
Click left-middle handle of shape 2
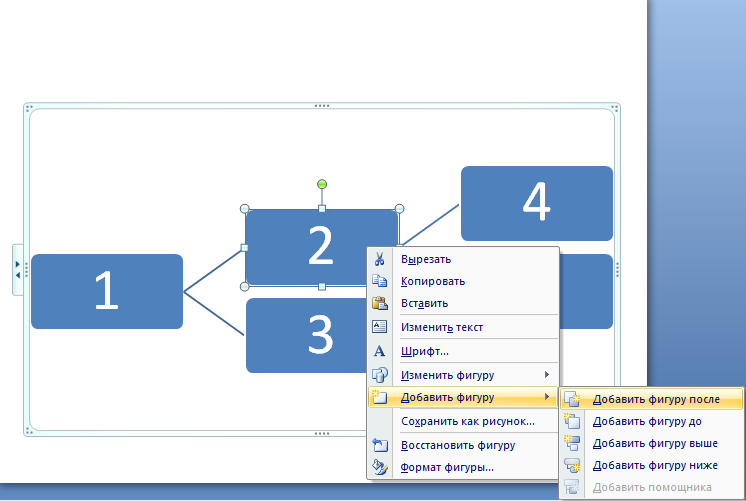[245, 247]
